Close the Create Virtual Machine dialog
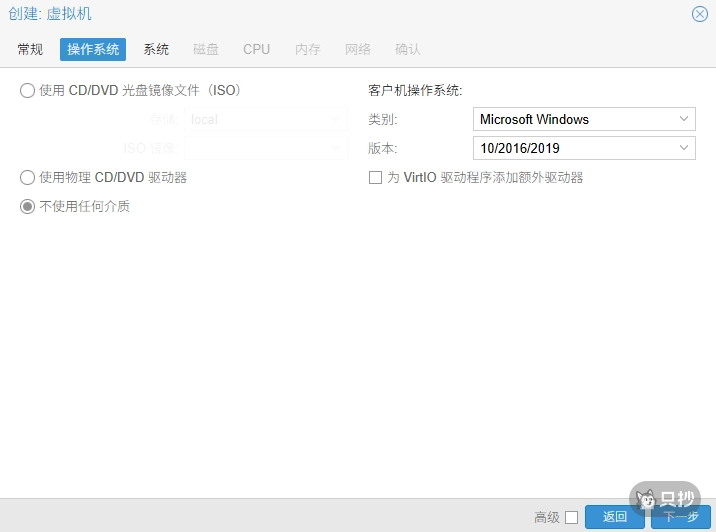 pyautogui.click(x=700, y=14)
